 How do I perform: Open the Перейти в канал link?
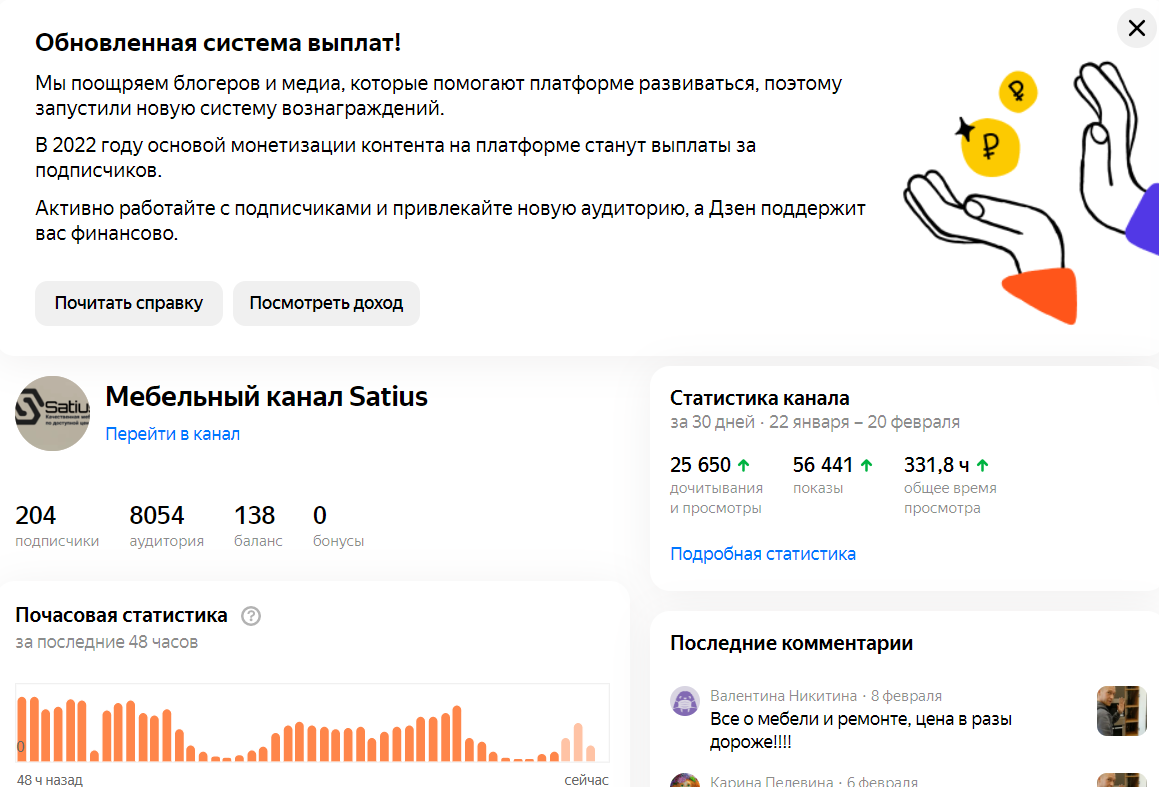[x=172, y=434]
